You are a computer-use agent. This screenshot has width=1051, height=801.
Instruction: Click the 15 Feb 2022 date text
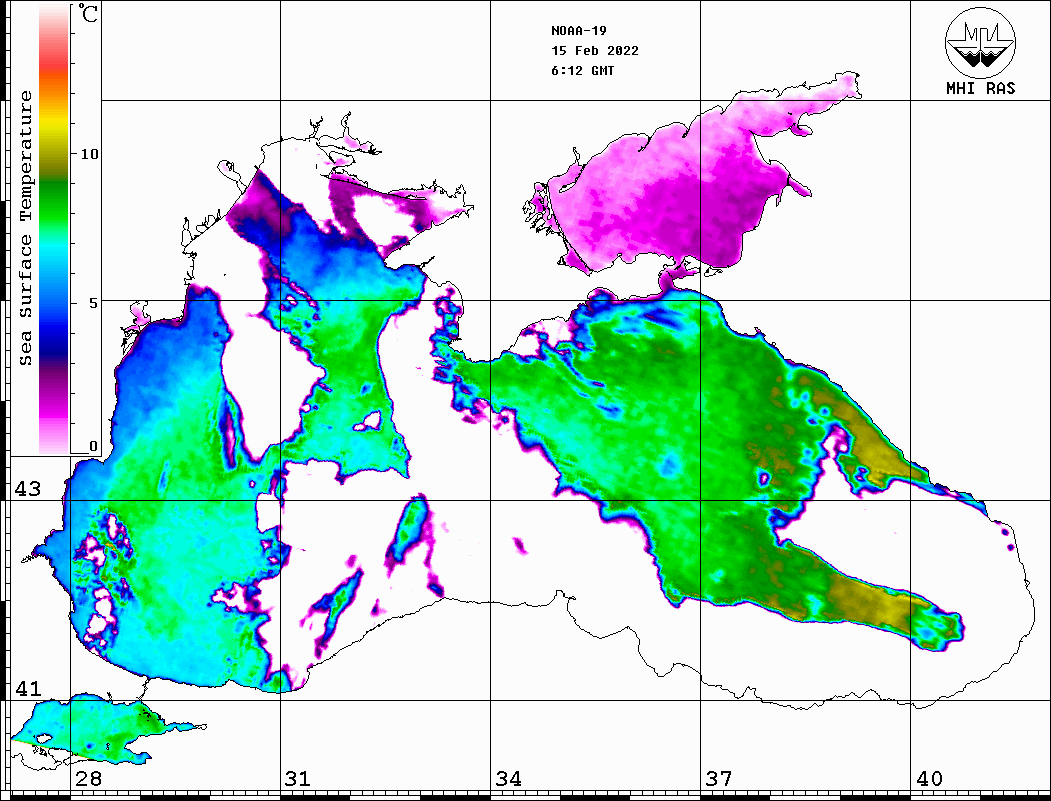point(595,51)
